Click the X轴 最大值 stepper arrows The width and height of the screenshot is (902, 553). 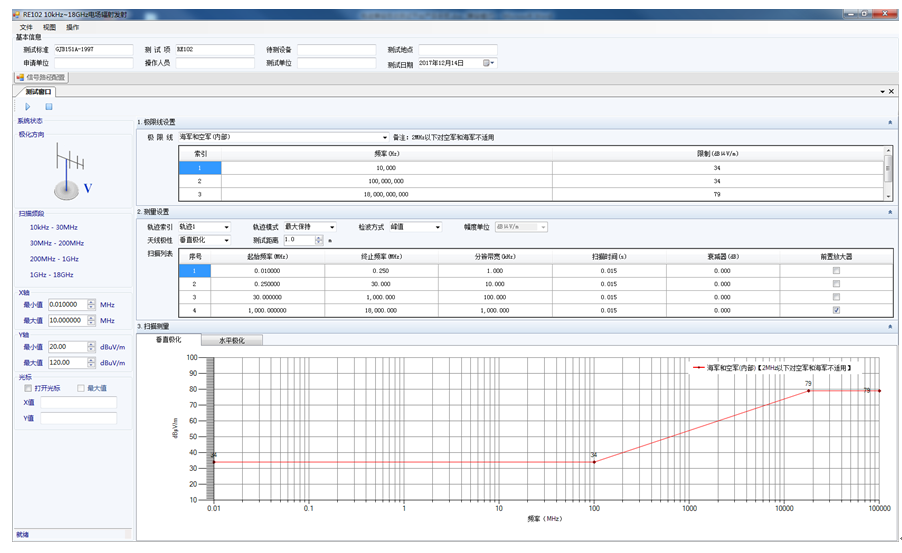(91, 321)
